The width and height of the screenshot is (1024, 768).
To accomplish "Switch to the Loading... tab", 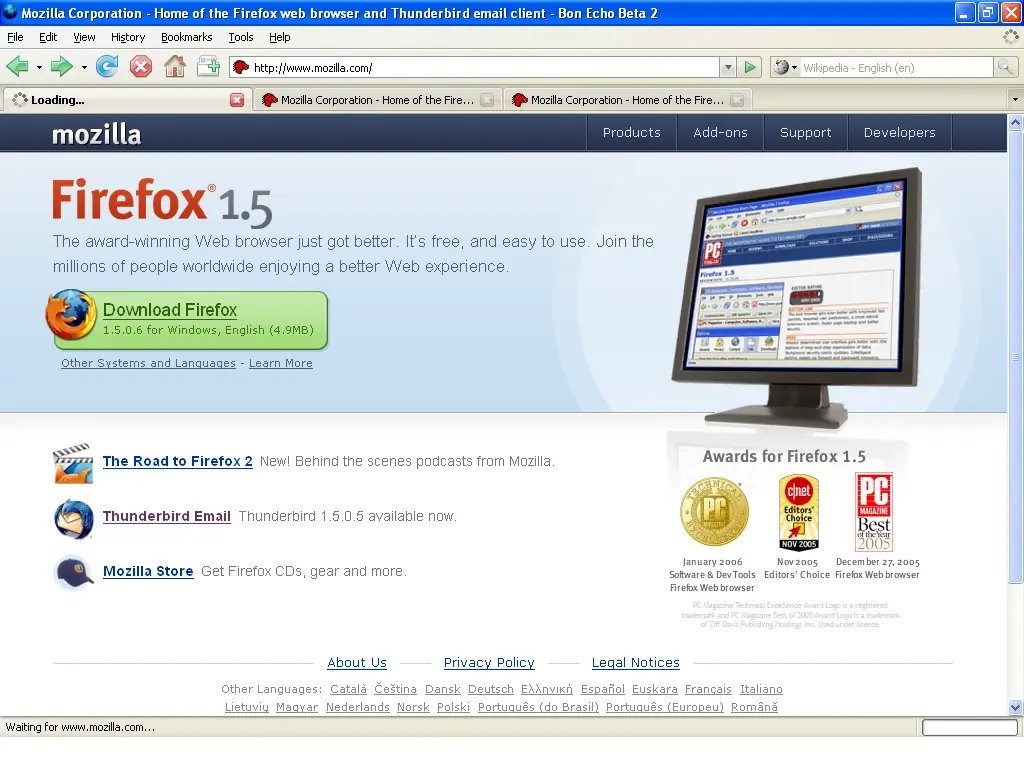I will click(x=127, y=100).
